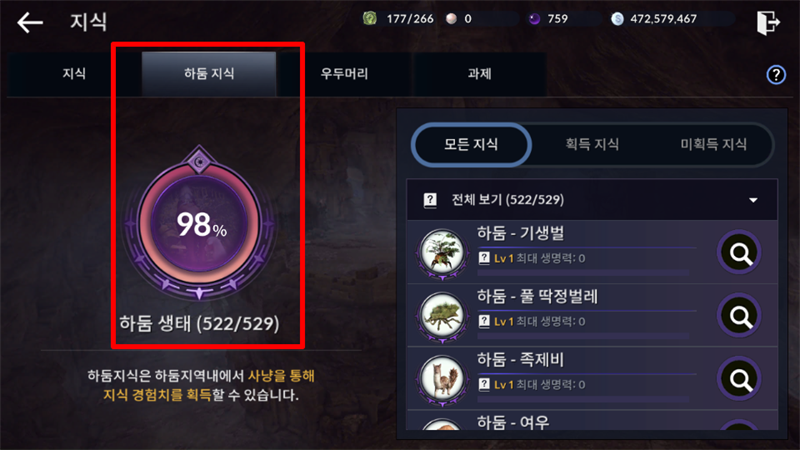Open the 우두머리 tab
This screenshot has width=800, height=450.
coord(344,74)
